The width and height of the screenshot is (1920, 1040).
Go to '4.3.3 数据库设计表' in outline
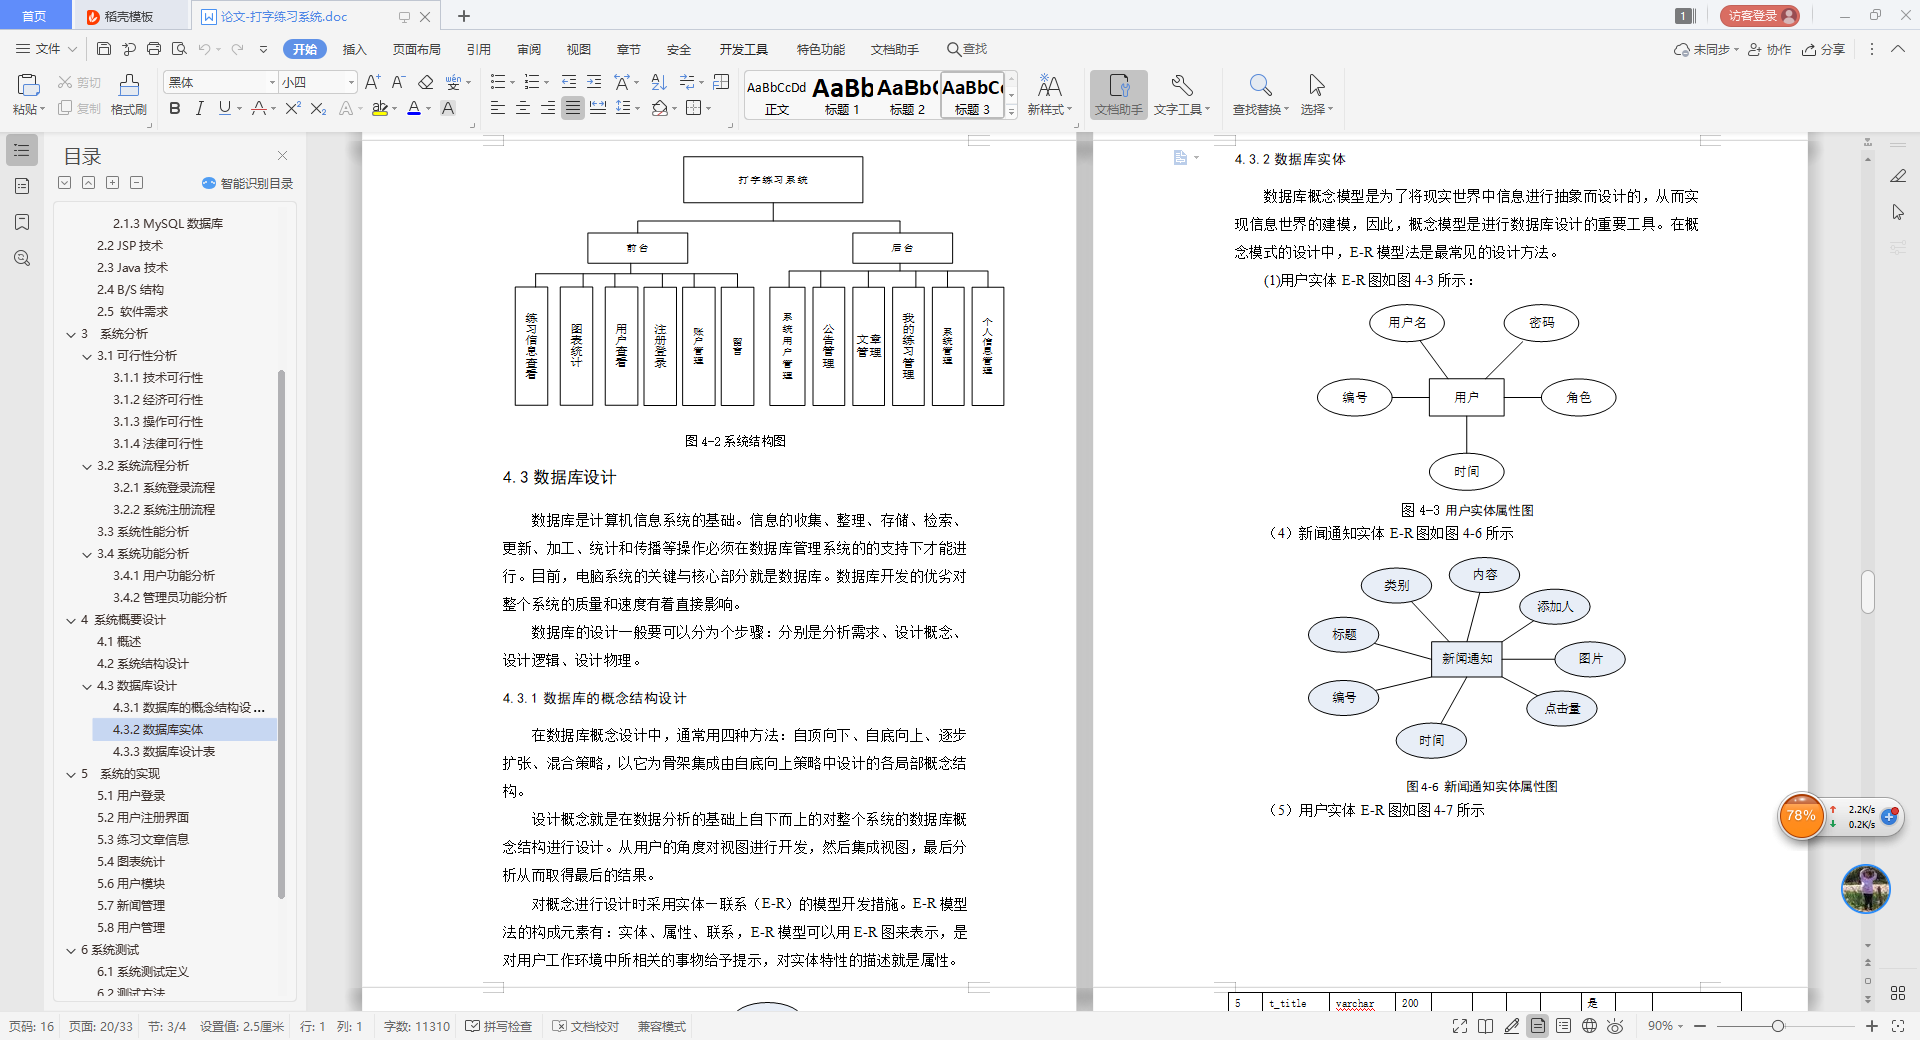(x=164, y=751)
